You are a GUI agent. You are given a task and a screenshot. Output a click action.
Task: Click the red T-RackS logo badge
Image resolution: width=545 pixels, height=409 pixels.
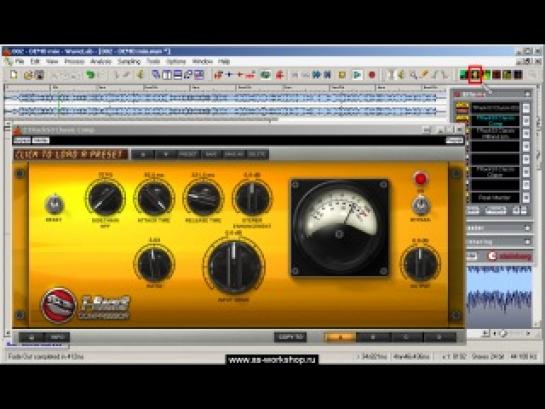tap(58, 305)
